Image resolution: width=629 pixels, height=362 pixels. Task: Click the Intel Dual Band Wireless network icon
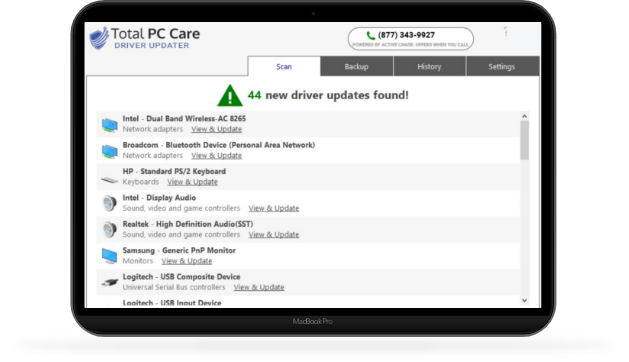click(110, 125)
